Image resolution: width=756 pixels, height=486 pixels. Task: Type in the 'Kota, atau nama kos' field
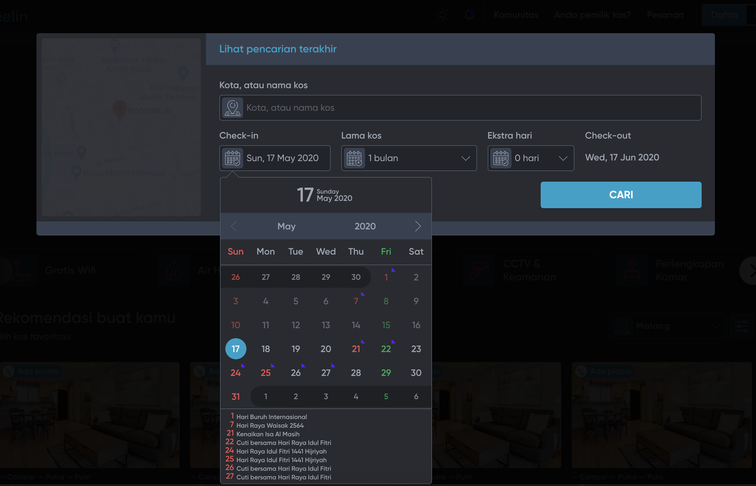(470, 108)
